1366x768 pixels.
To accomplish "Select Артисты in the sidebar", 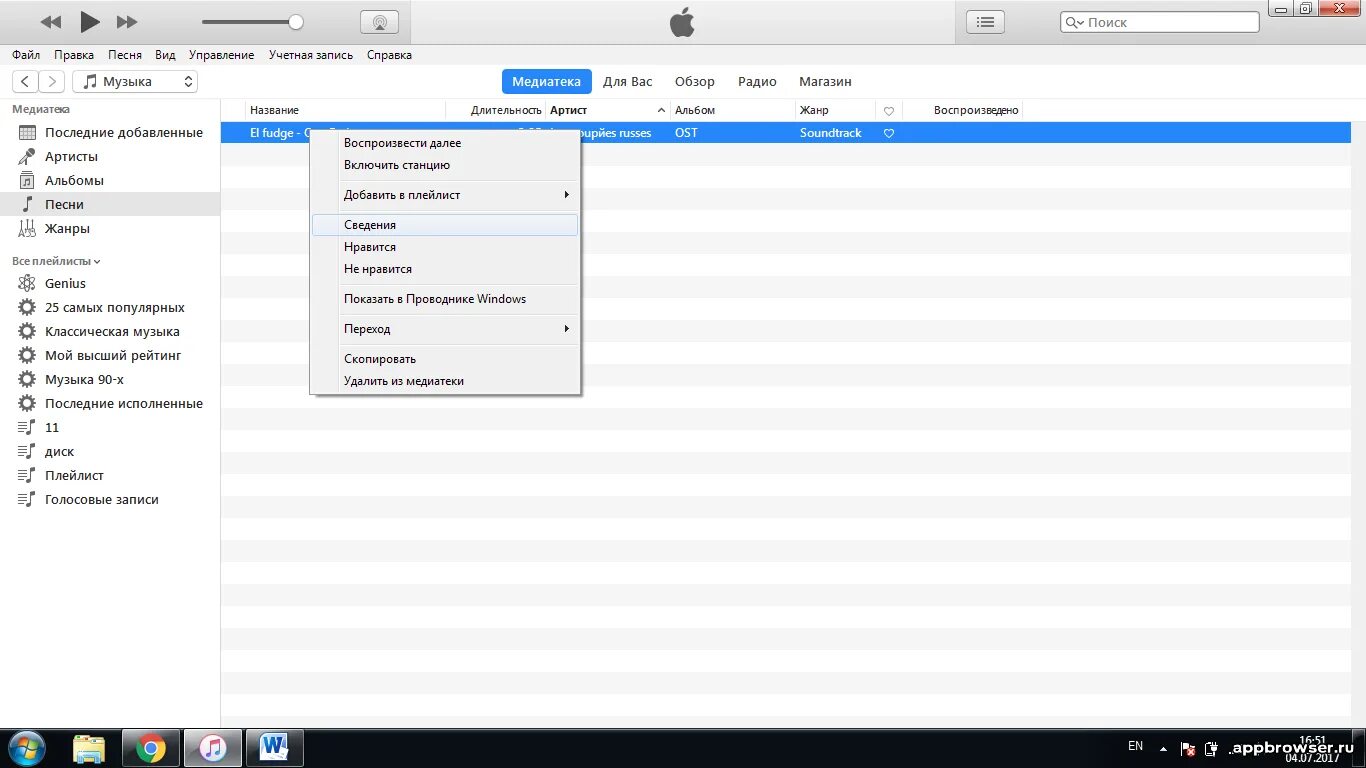I will (110, 156).
